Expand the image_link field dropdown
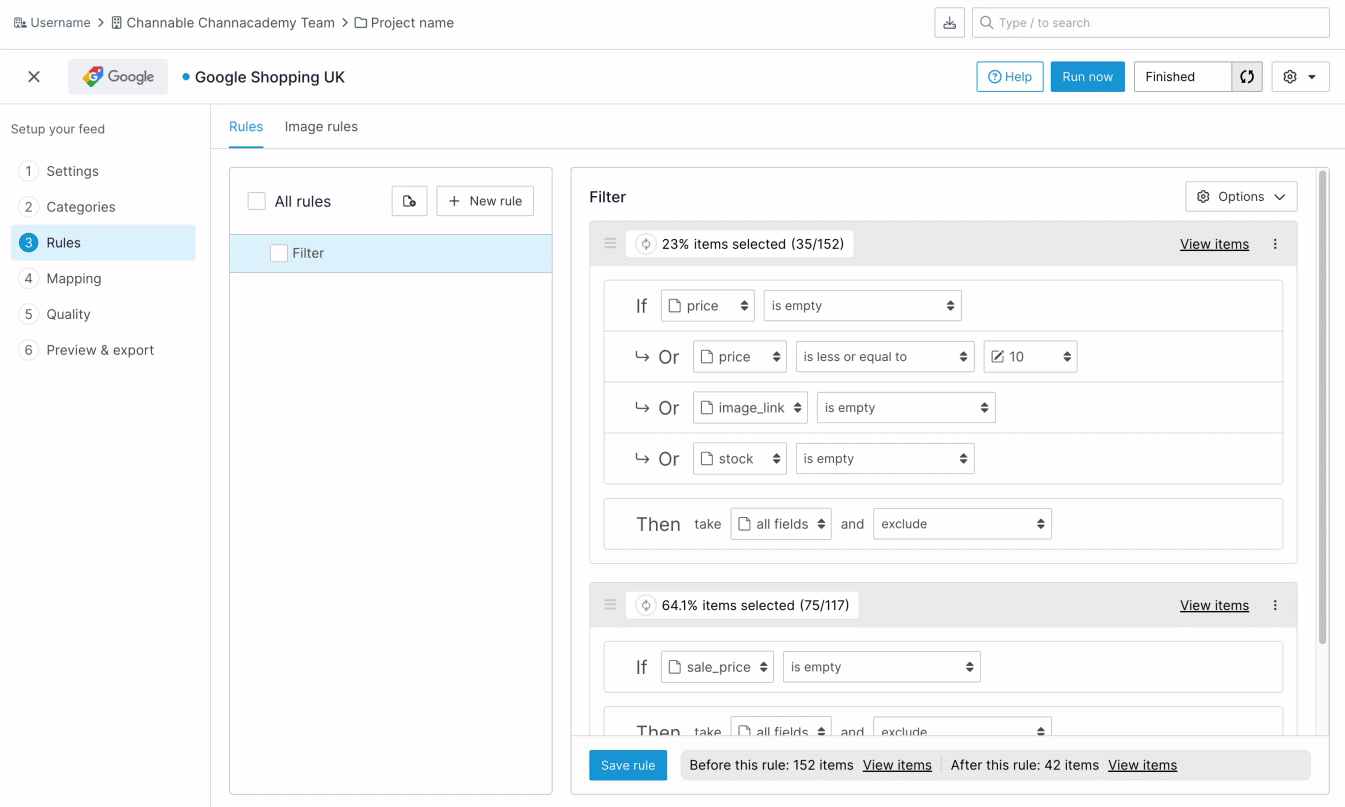Screen dimensions: 1345x807 (x=750, y=408)
